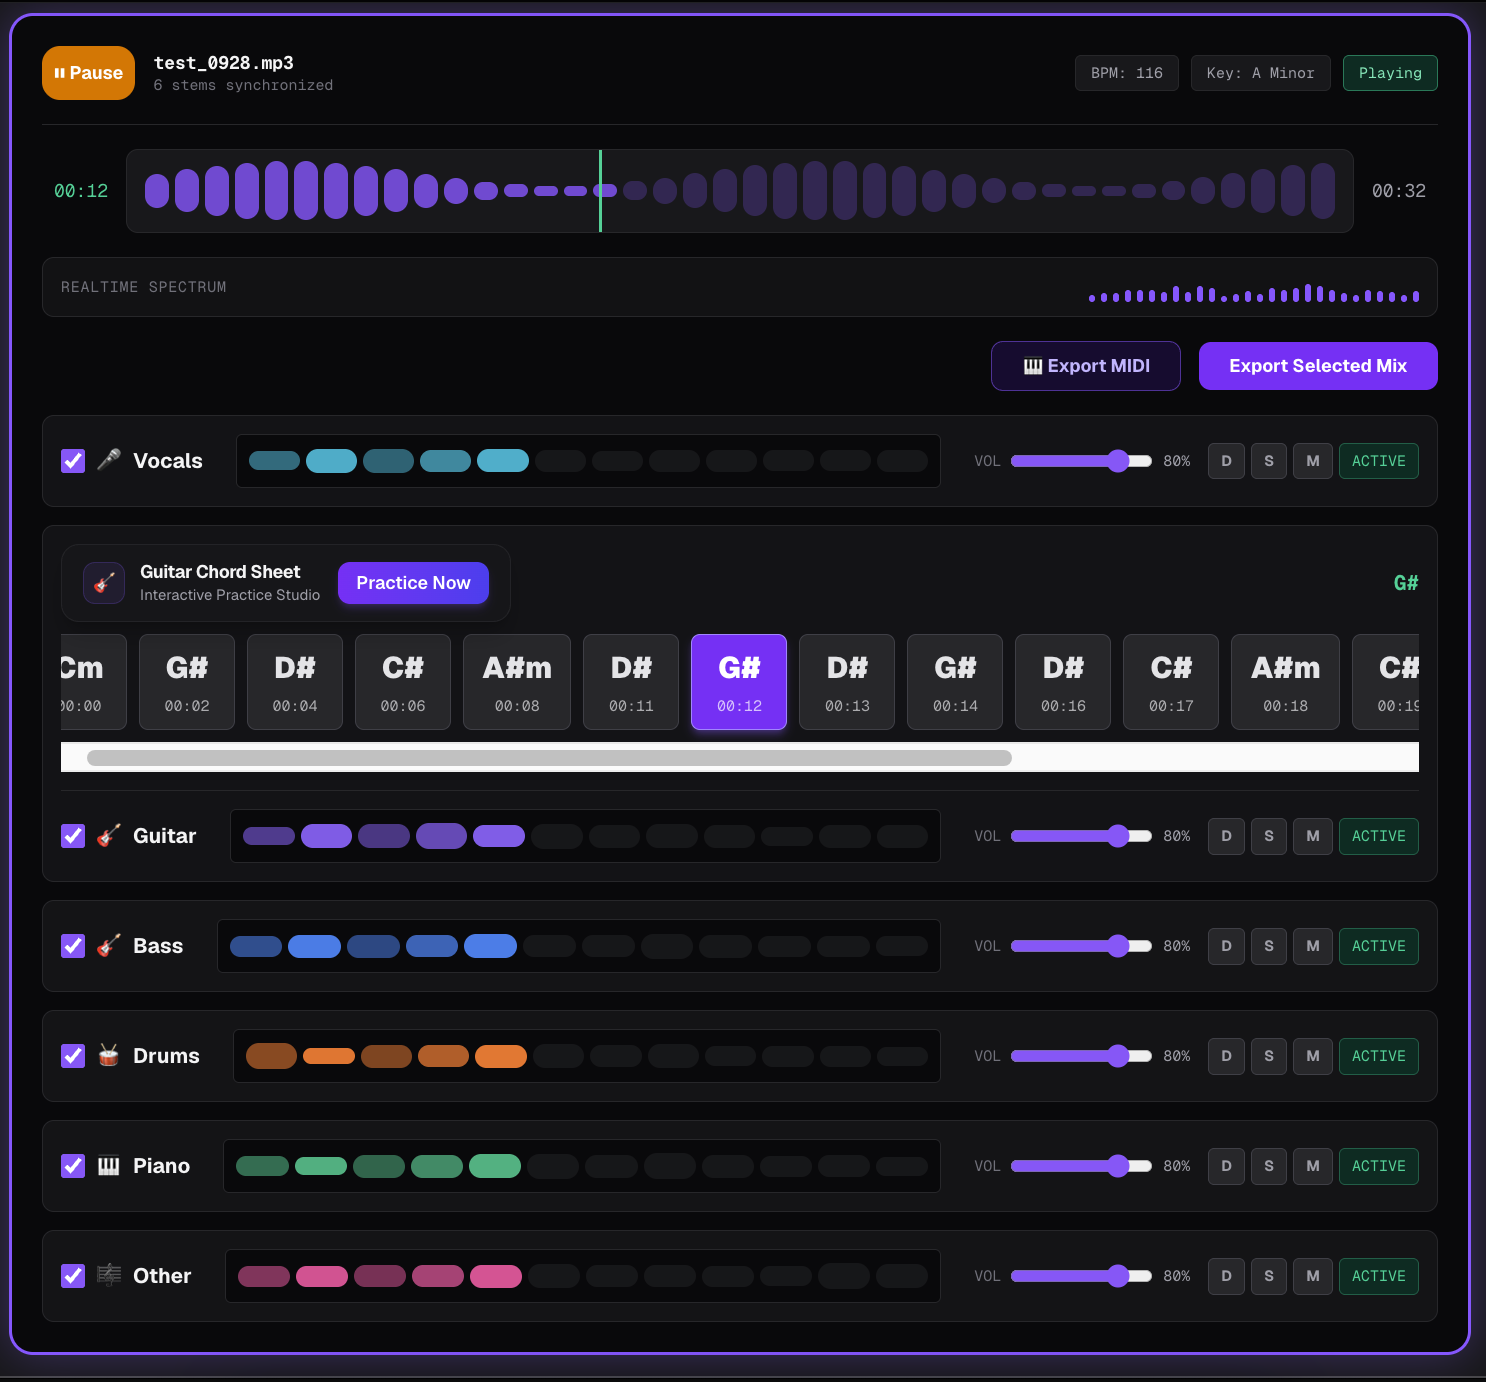Mute the Bass stem with M
Screen dimensions: 1486x1382
click(x=1313, y=946)
